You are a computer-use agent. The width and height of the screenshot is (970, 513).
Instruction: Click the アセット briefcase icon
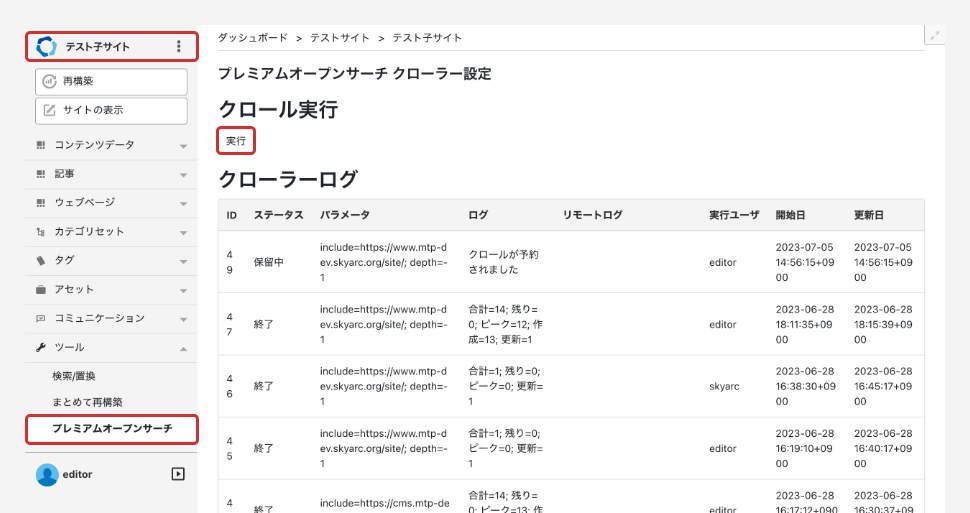point(41,290)
